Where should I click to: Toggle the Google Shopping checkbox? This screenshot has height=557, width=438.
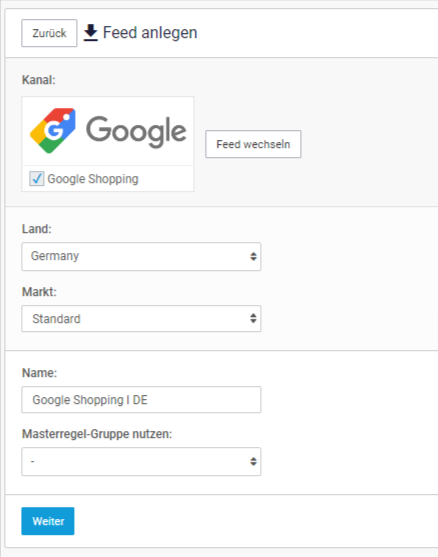pos(37,179)
